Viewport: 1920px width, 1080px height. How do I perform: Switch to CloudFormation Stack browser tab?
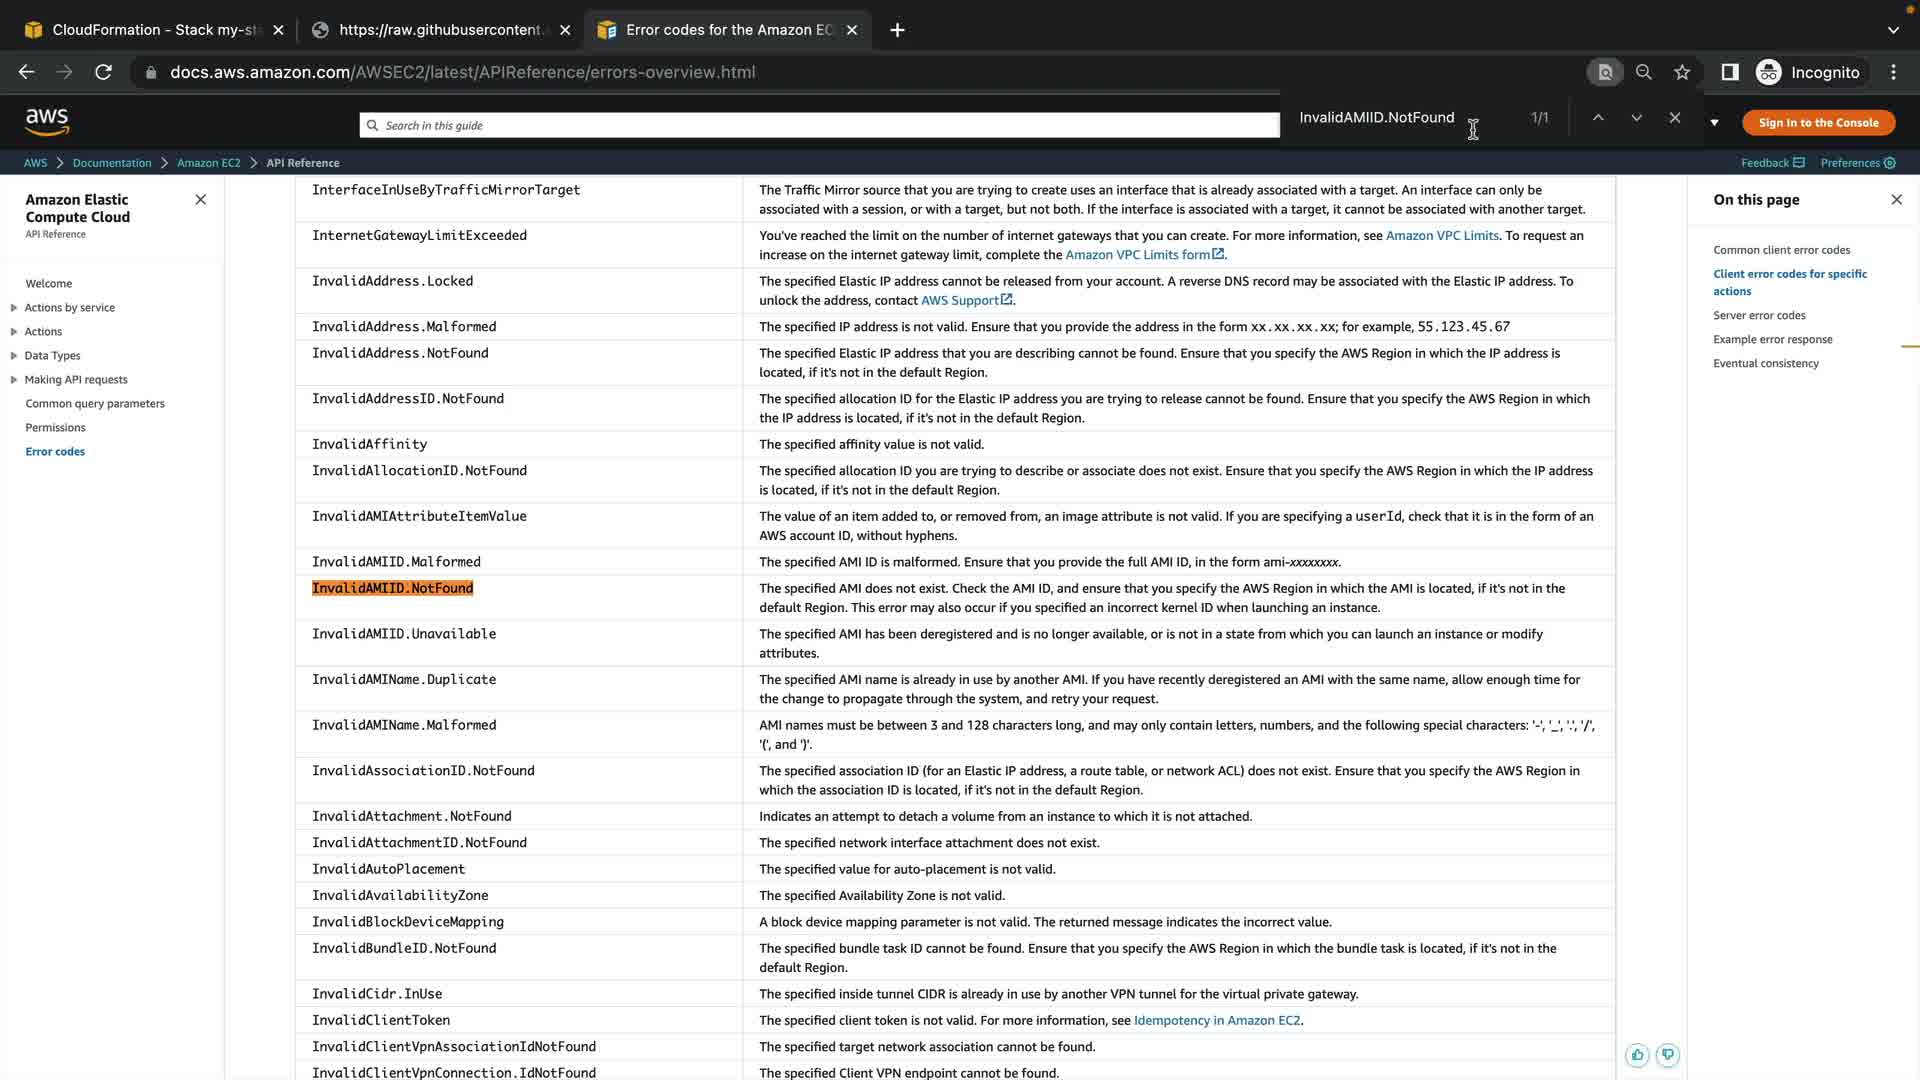pos(150,30)
